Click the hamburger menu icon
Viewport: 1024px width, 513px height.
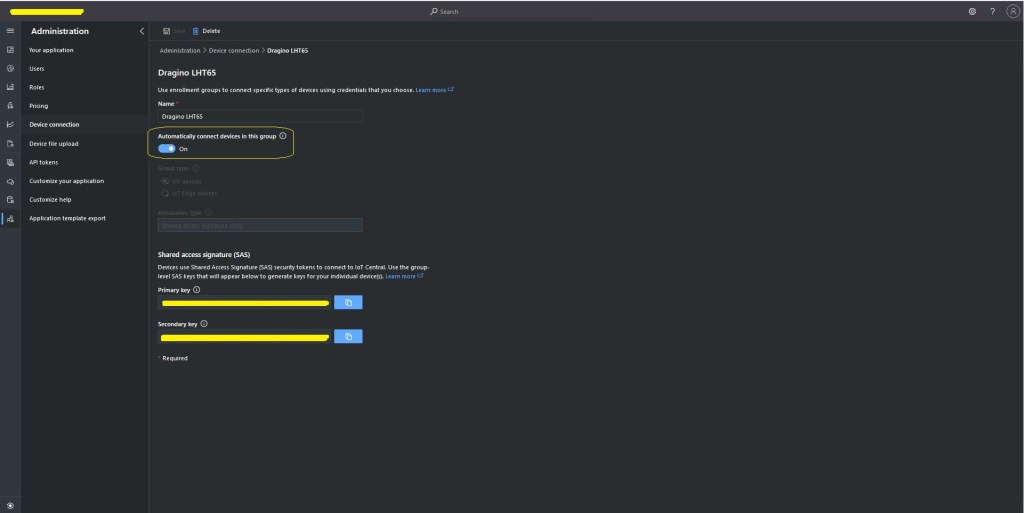[x=10, y=31]
